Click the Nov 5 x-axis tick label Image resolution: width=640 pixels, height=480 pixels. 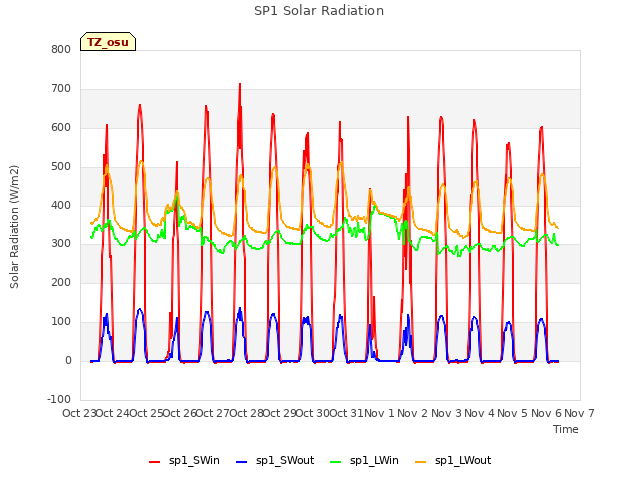tap(512, 413)
